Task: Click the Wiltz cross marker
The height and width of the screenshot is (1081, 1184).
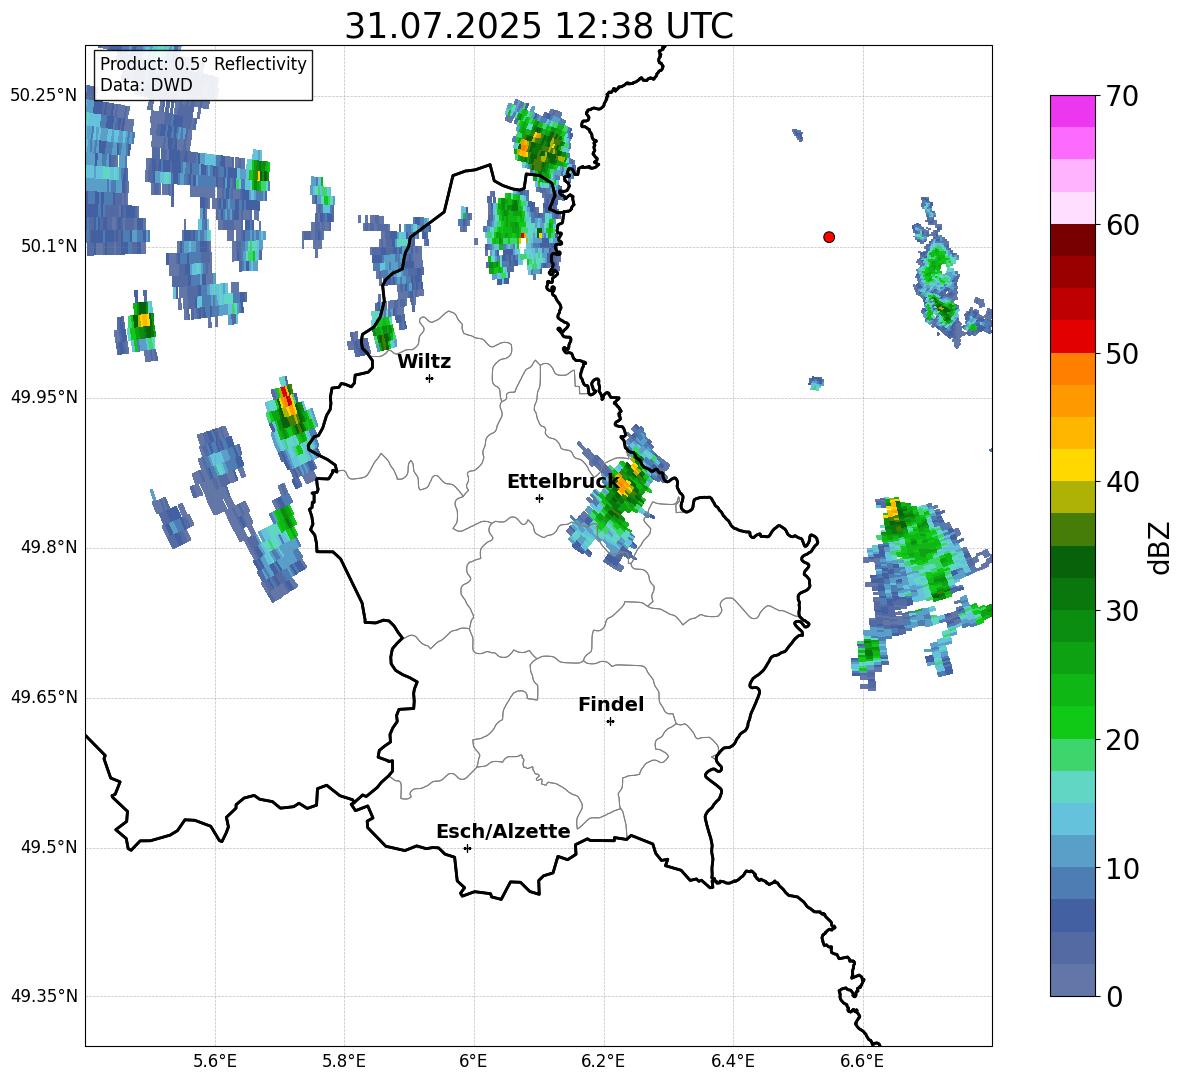Action: (x=430, y=378)
